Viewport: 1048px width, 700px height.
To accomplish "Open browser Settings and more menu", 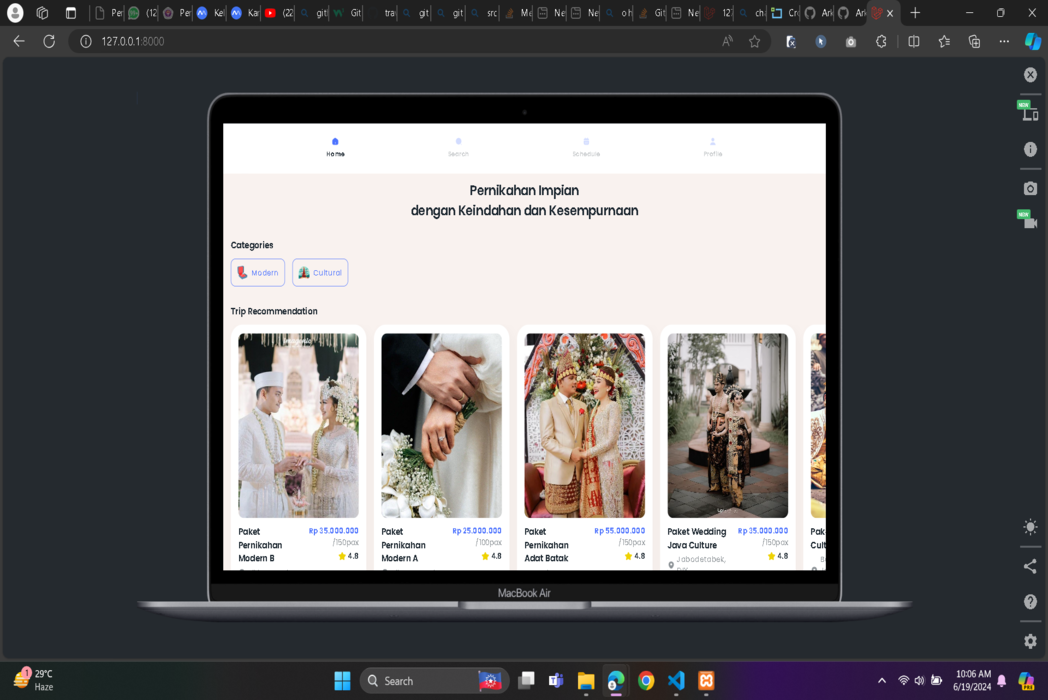I will pos(1004,41).
